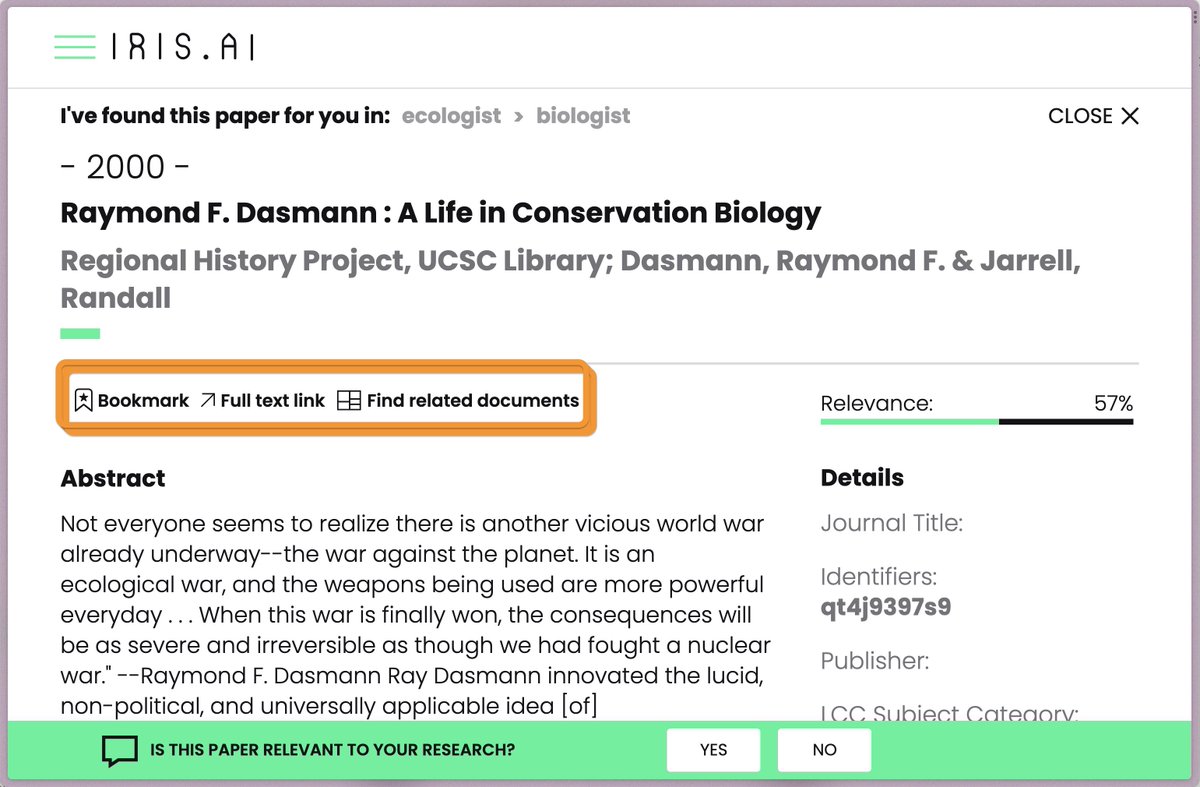This screenshot has height=787, width=1200.
Task: Click the bookmark ribbon inside the Bookmark label
Action: (85, 400)
